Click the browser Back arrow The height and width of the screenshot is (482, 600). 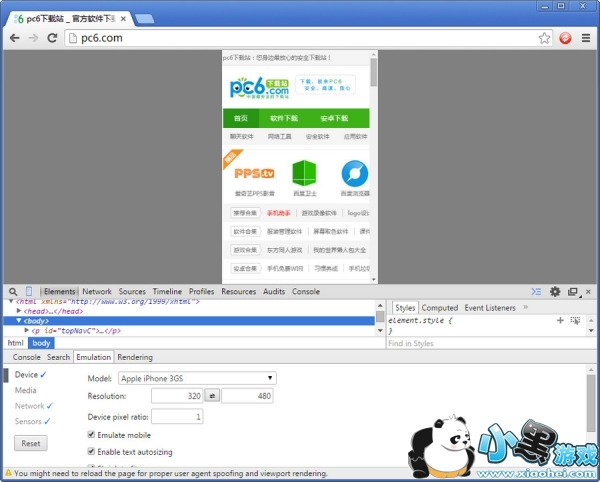pyautogui.click(x=15, y=38)
